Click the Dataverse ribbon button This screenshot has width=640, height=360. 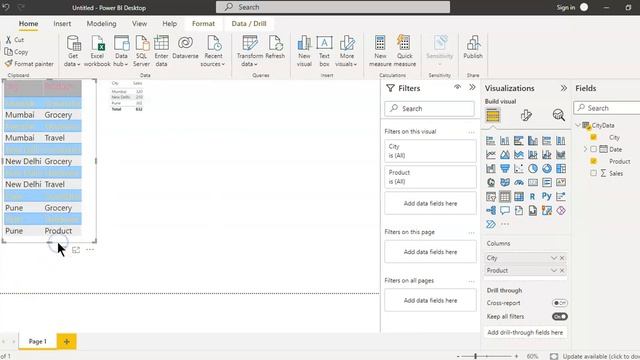click(185, 47)
